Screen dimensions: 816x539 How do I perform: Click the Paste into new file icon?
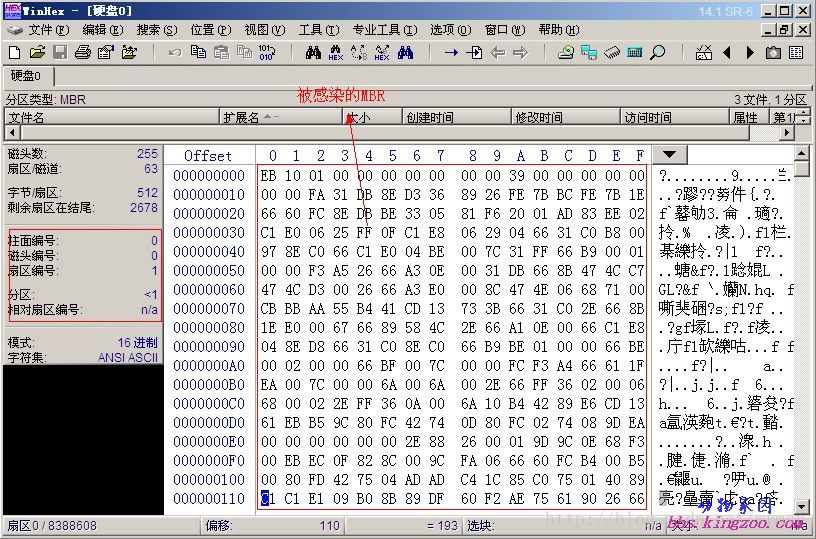coord(244,53)
